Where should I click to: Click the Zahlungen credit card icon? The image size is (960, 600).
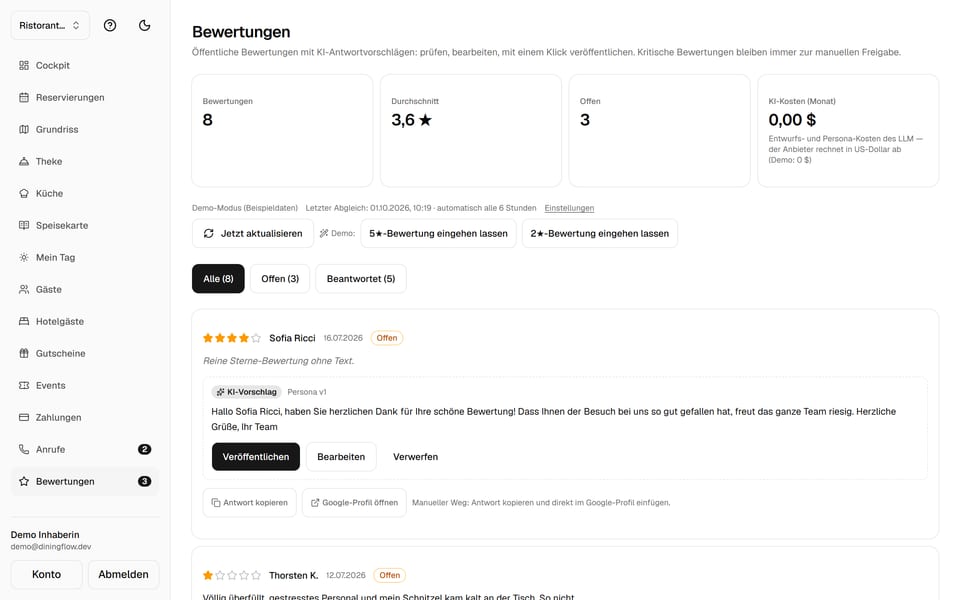24,418
